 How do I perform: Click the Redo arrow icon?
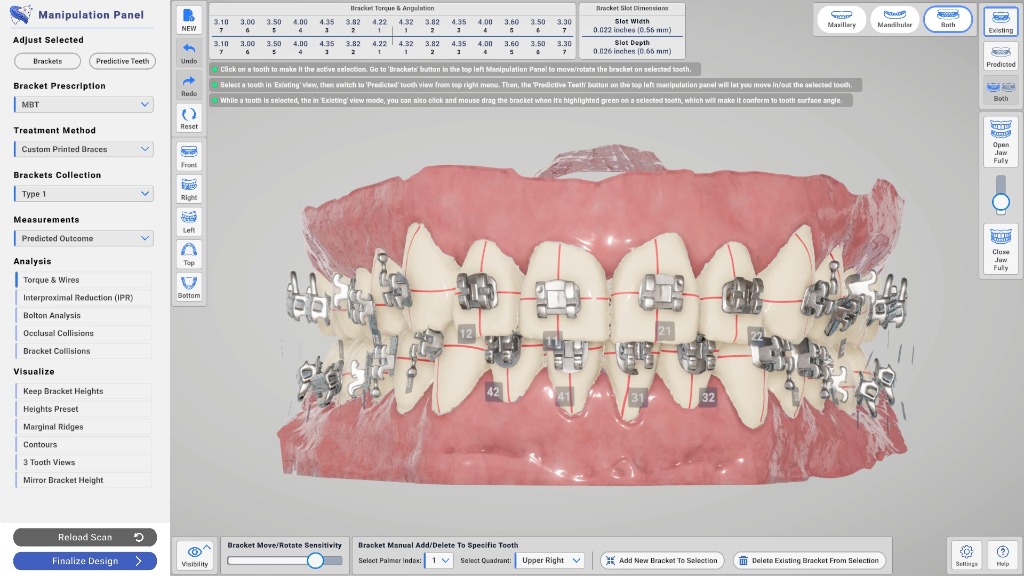[189, 85]
